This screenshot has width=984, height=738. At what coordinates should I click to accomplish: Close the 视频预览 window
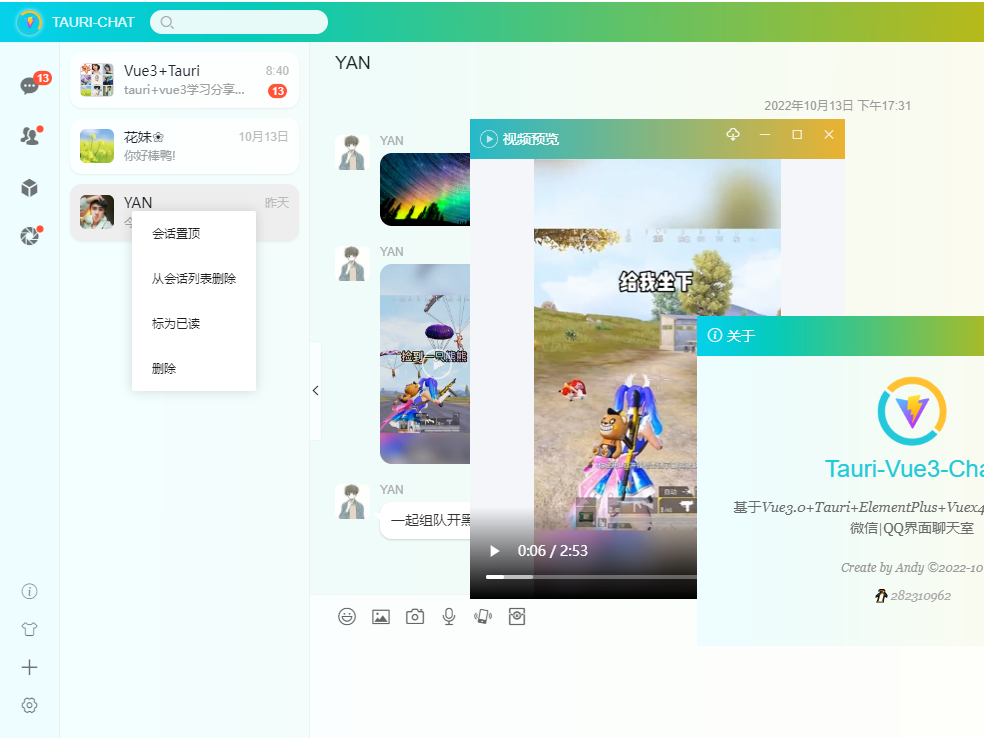(829, 134)
